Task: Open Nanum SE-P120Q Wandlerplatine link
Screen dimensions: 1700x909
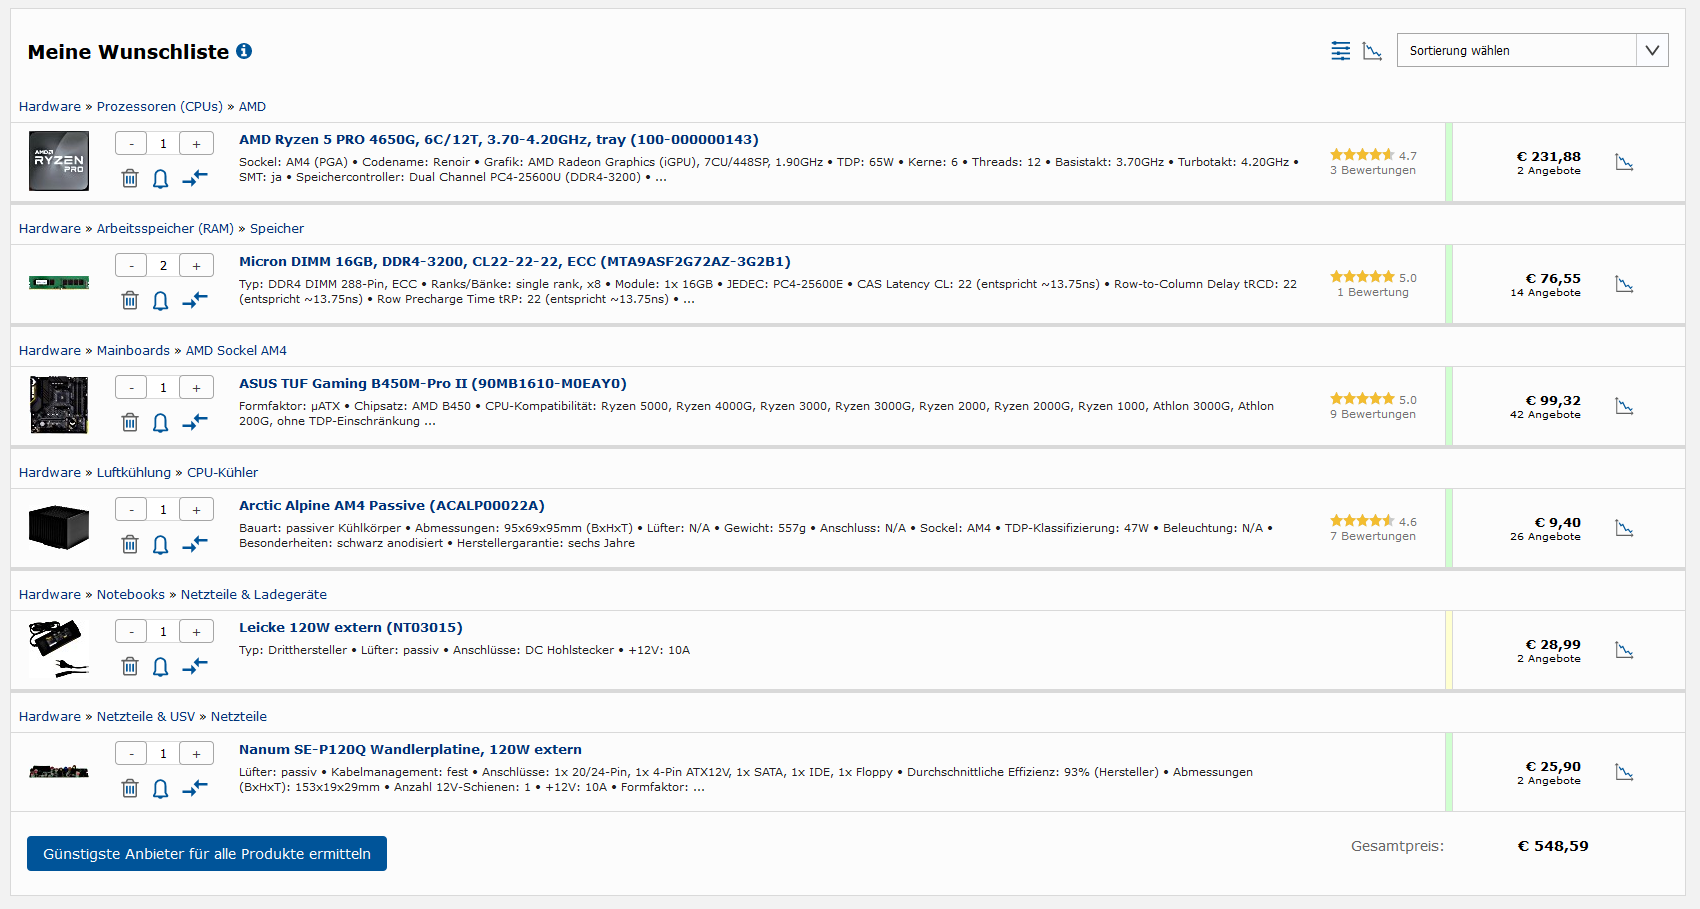Action: (410, 749)
